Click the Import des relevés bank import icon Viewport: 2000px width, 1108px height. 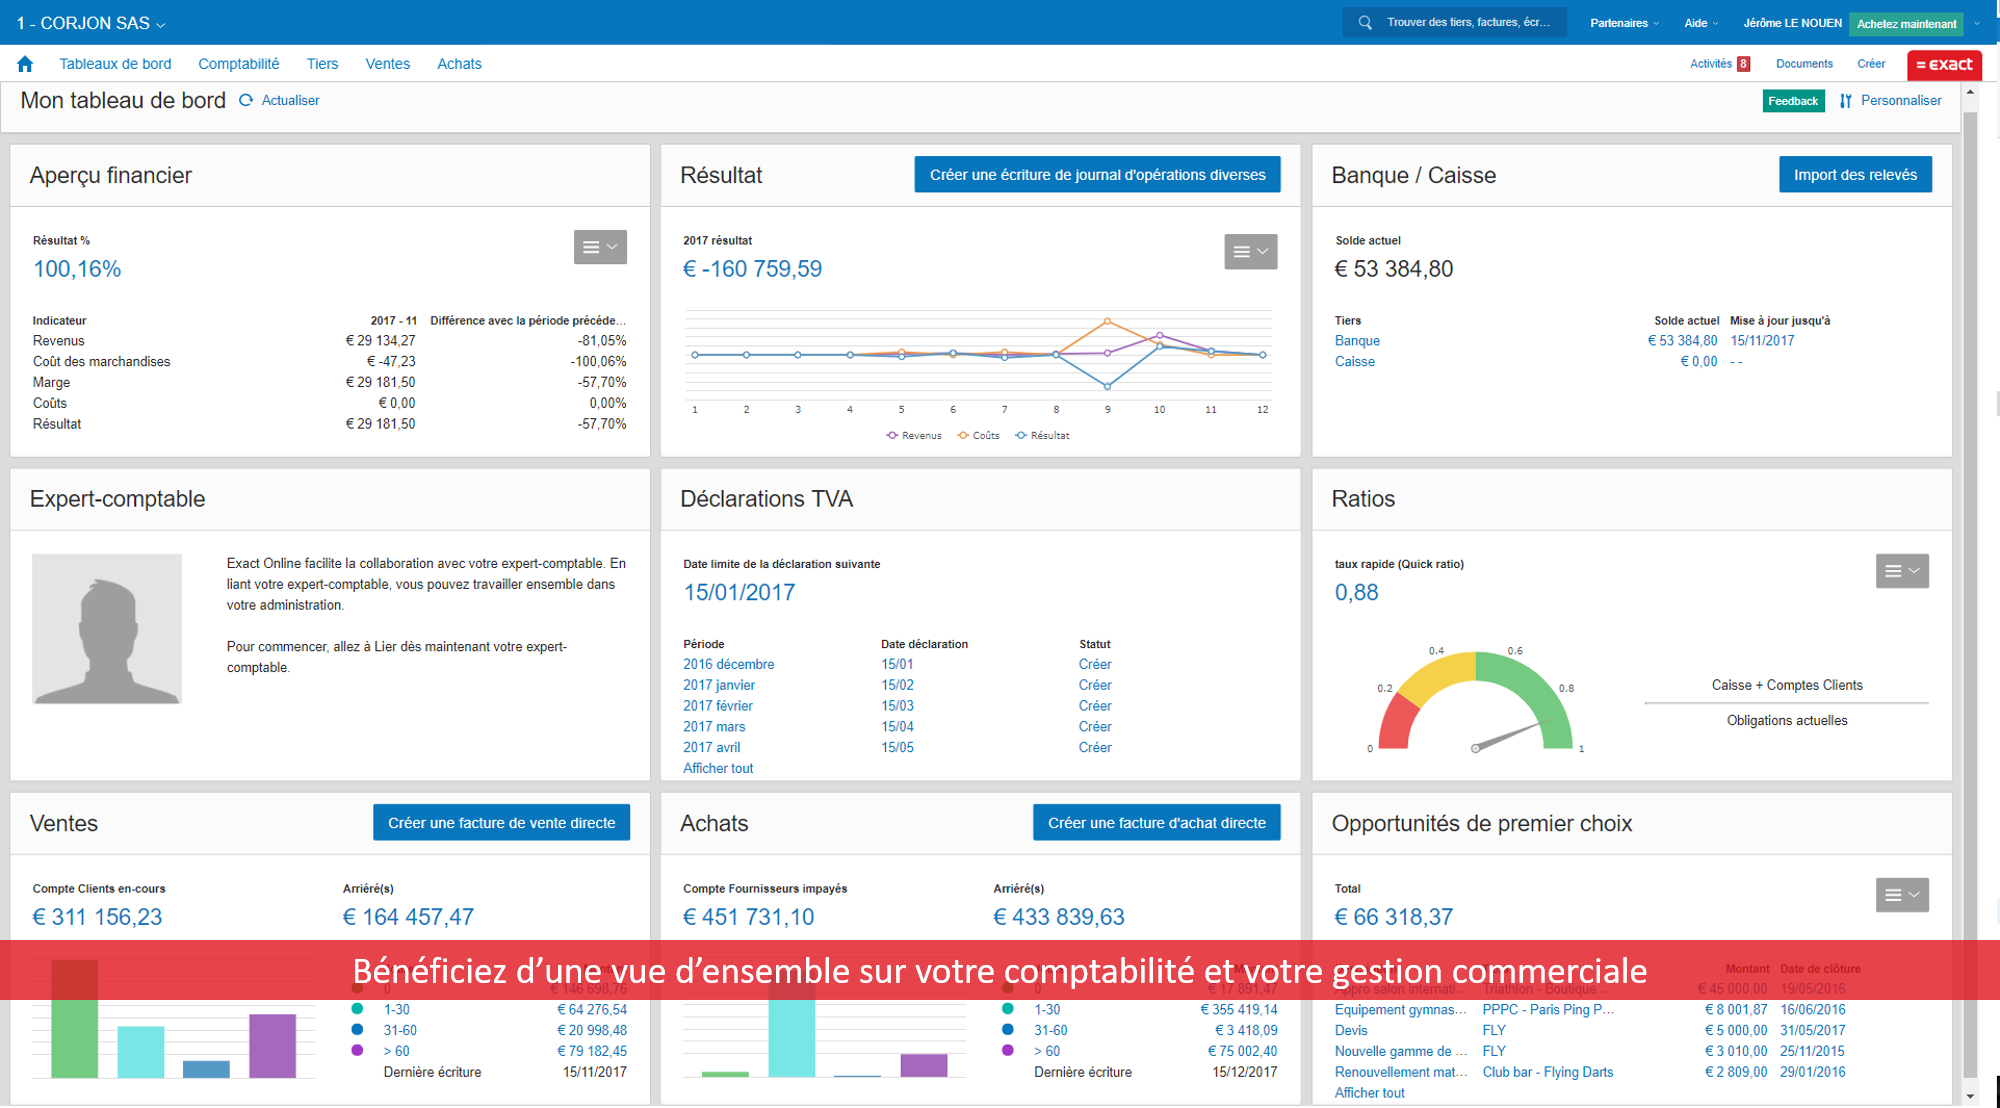(1858, 175)
